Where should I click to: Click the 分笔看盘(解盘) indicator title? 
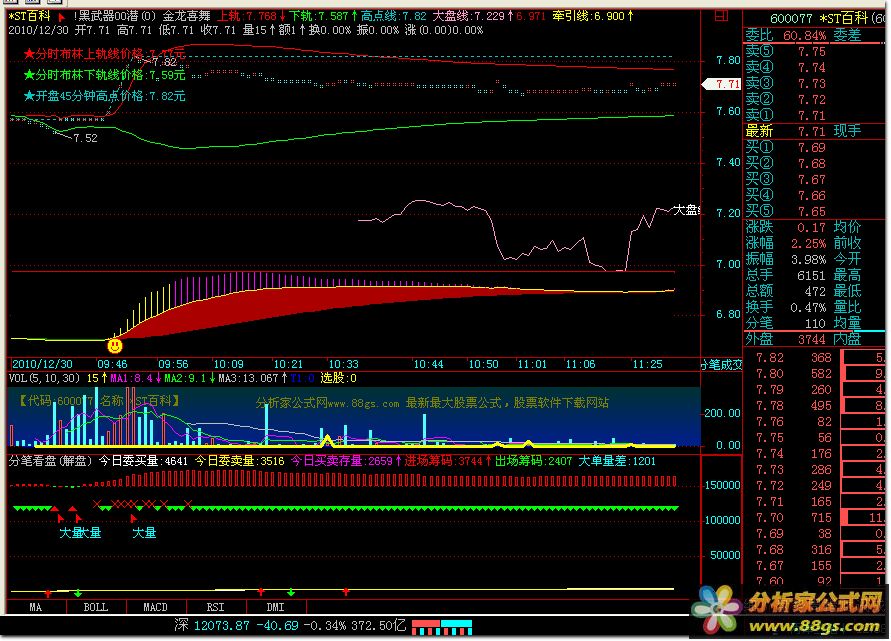[x=51, y=461]
